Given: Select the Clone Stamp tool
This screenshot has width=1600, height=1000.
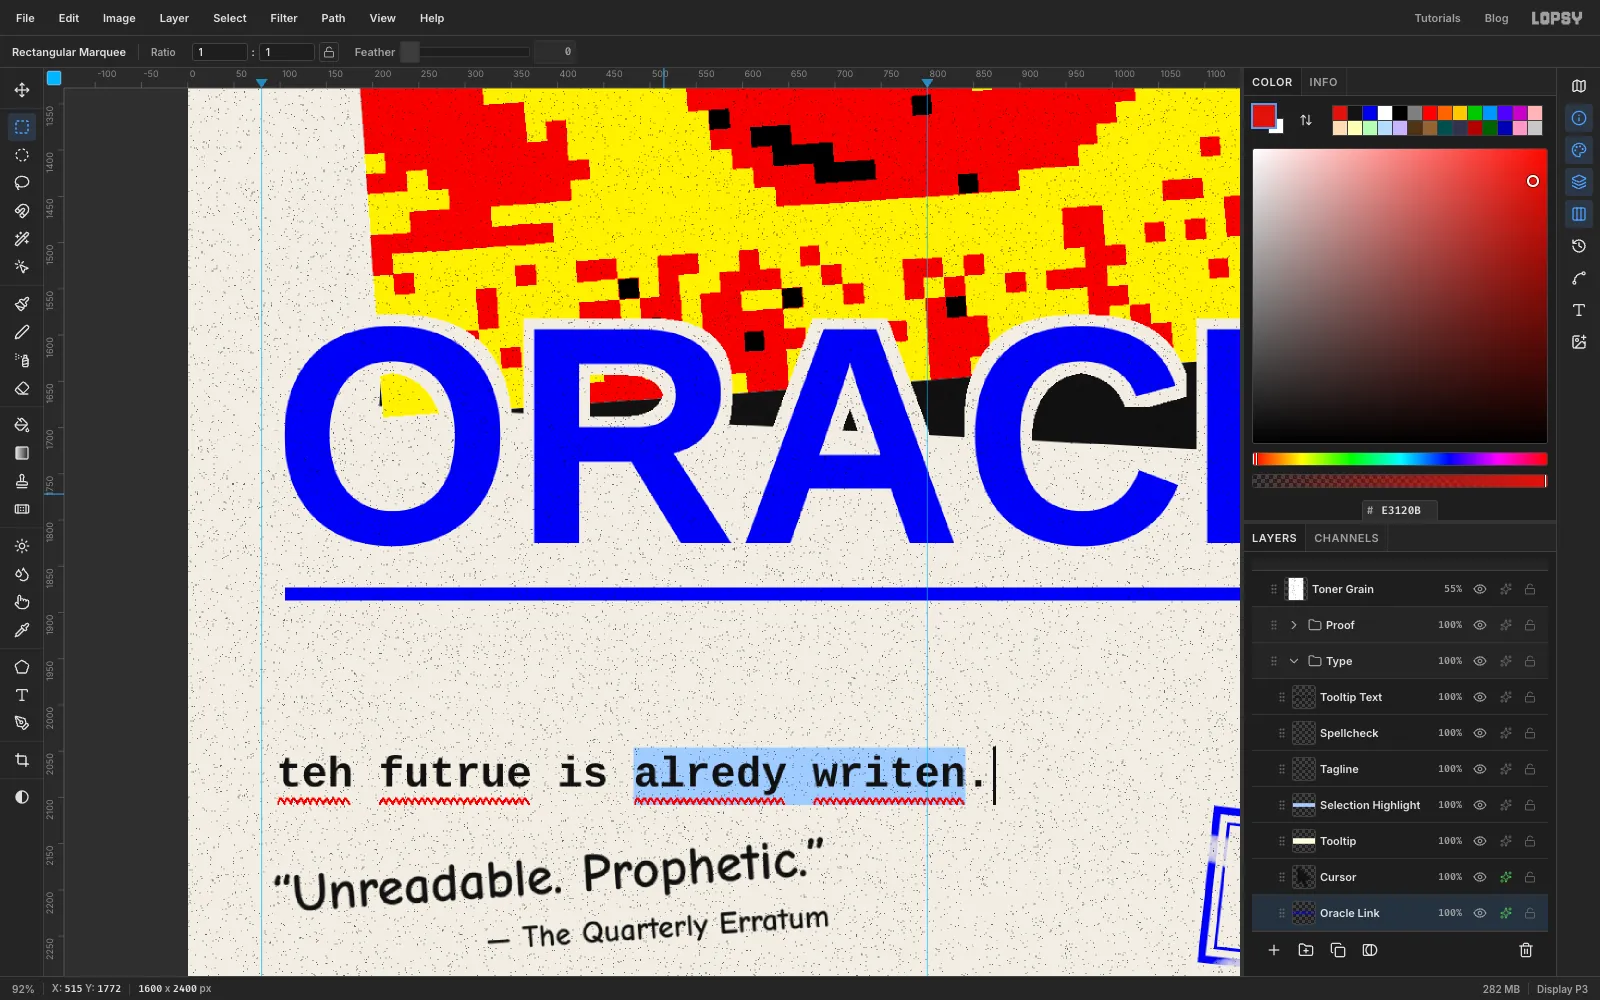Looking at the screenshot, I should tap(22, 481).
